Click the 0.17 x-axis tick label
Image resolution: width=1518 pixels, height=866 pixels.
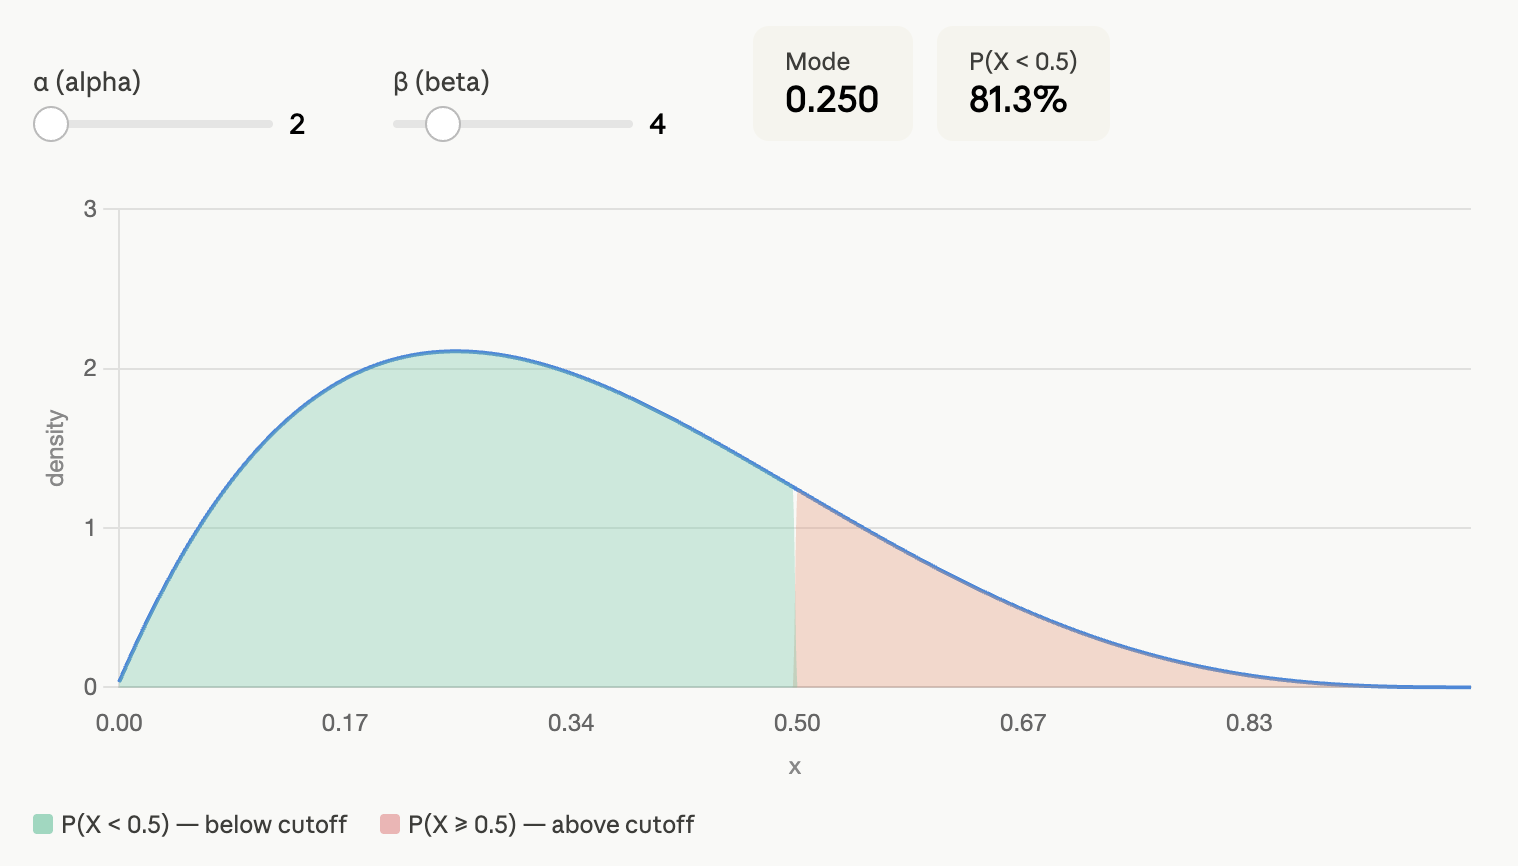(x=345, y=723)
